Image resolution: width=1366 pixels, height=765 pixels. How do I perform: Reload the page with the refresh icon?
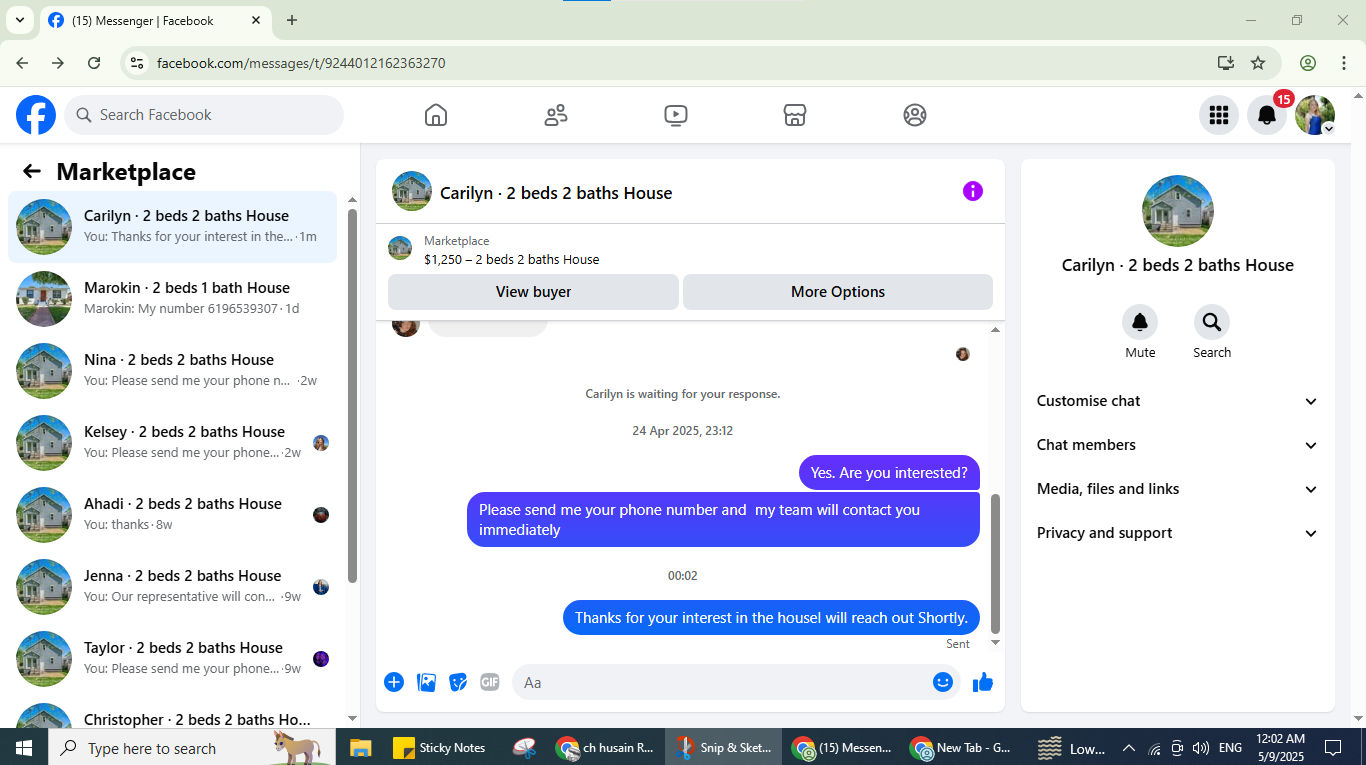94,63
